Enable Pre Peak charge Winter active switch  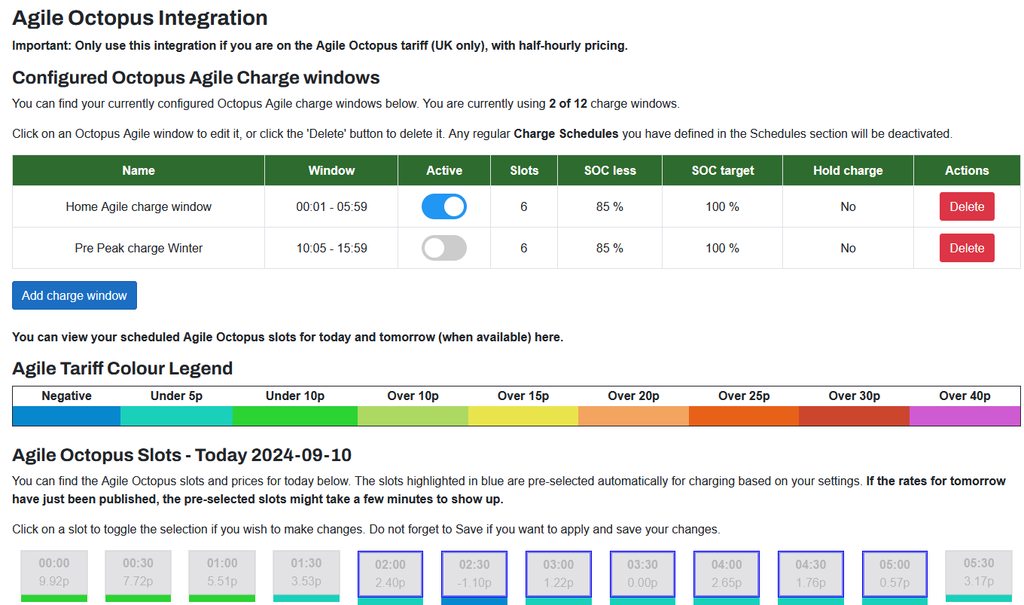pyautogui.click(x=444, y=248)
